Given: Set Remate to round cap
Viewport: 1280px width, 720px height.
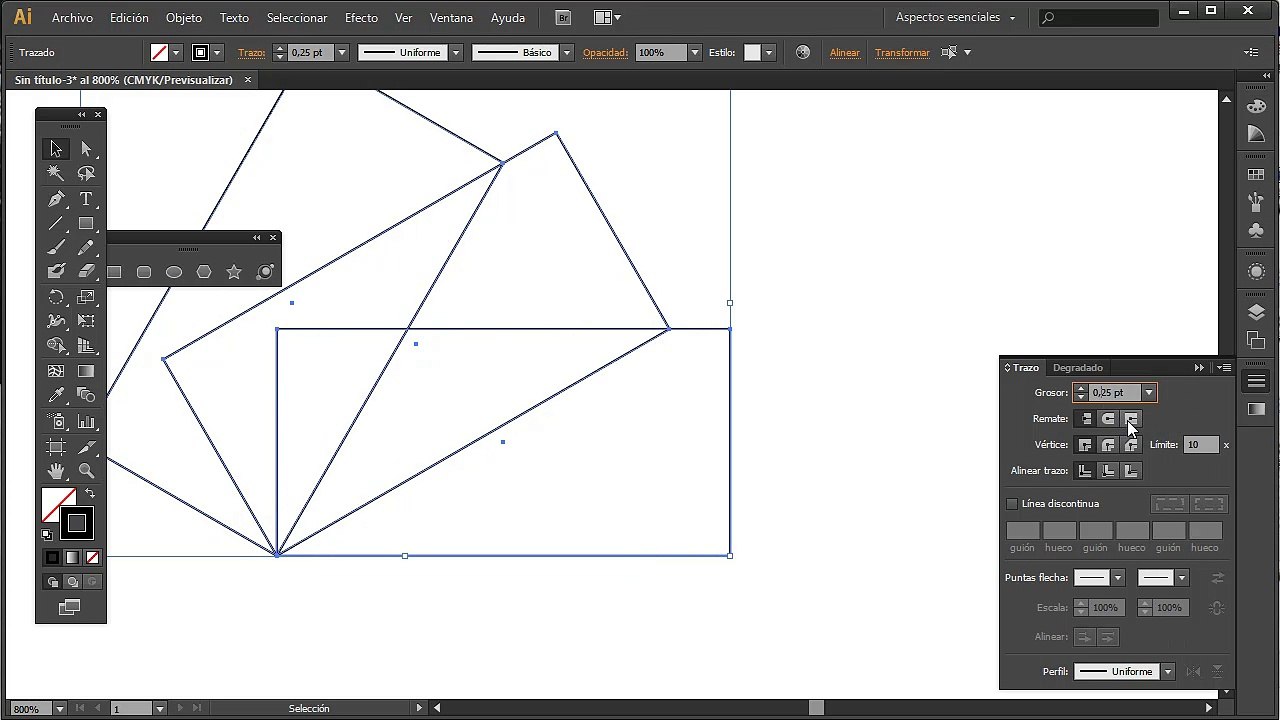Looking at the screenshot, I should pyautogui.click(x=1108, y=419).
